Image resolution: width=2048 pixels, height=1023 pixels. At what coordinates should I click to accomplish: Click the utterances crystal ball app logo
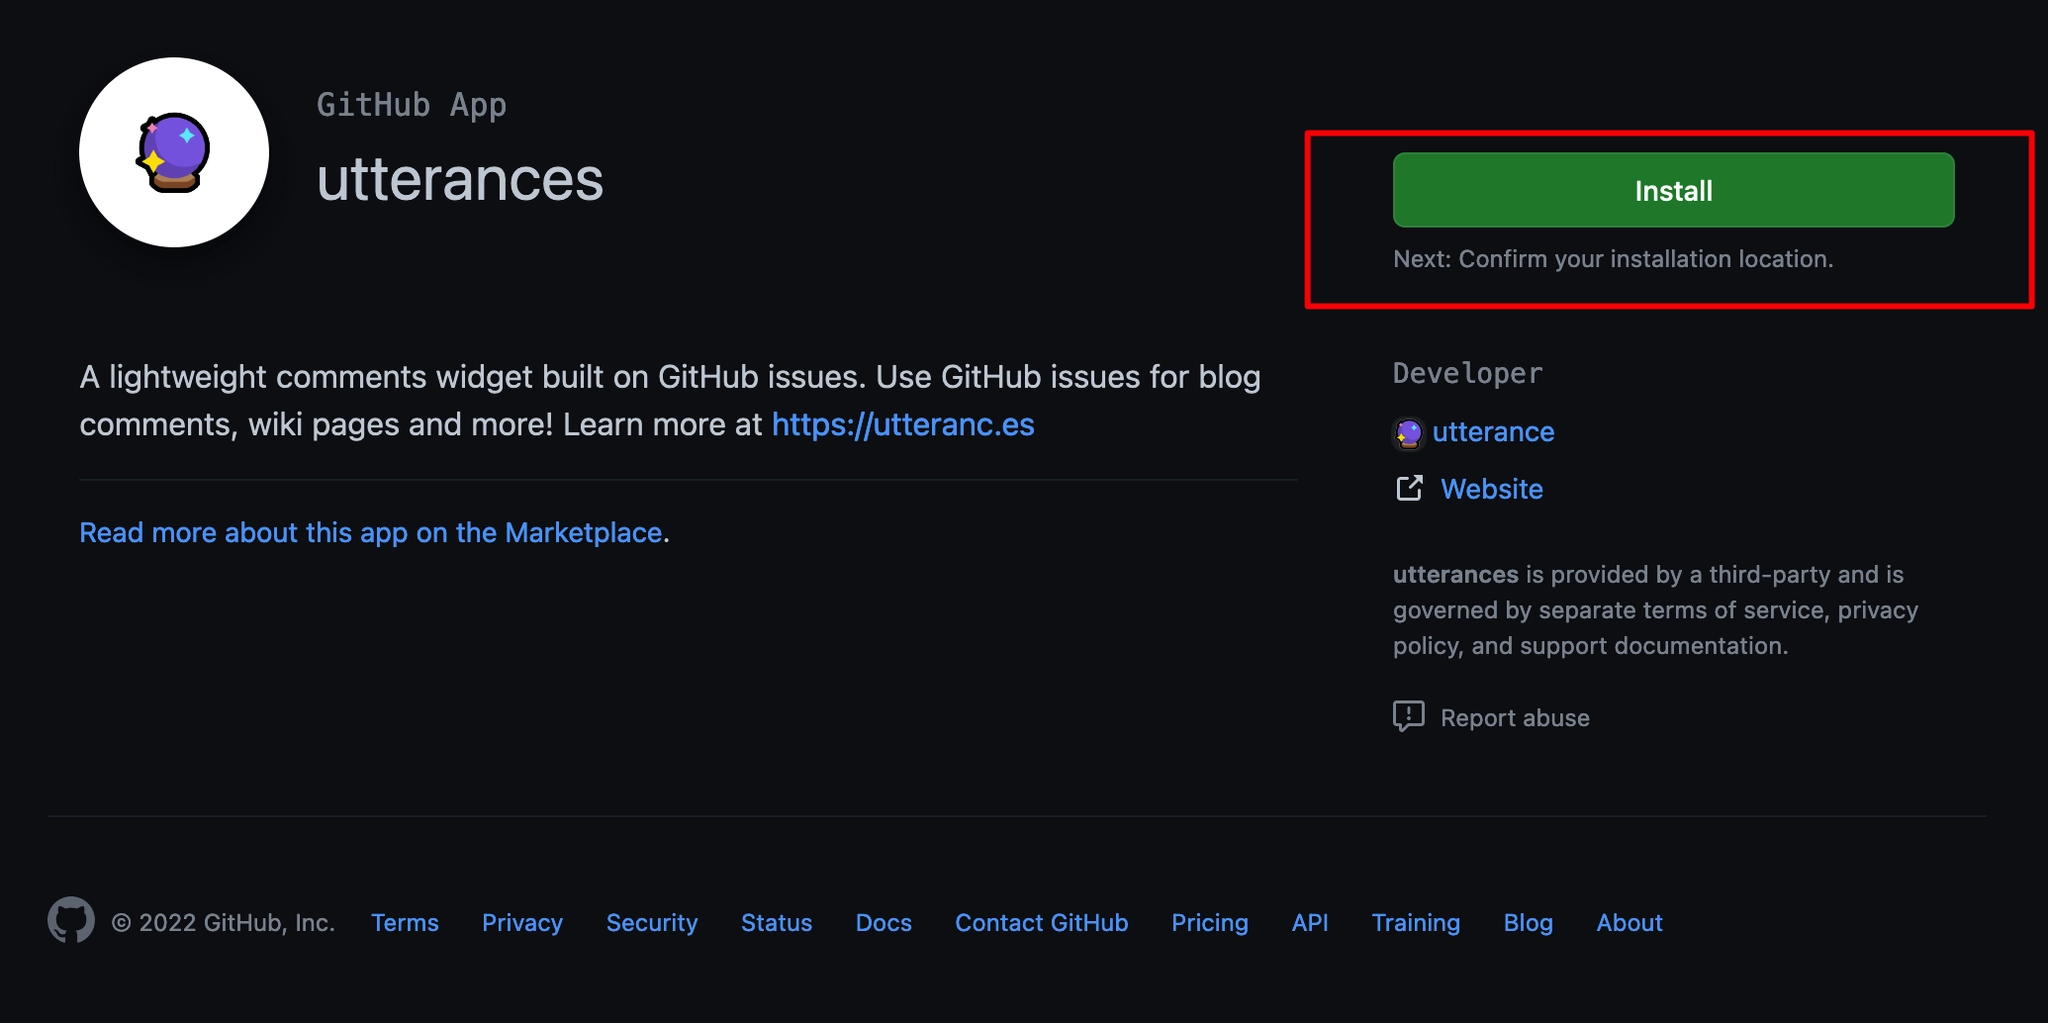pyautogui.click(x=174, y=152)
